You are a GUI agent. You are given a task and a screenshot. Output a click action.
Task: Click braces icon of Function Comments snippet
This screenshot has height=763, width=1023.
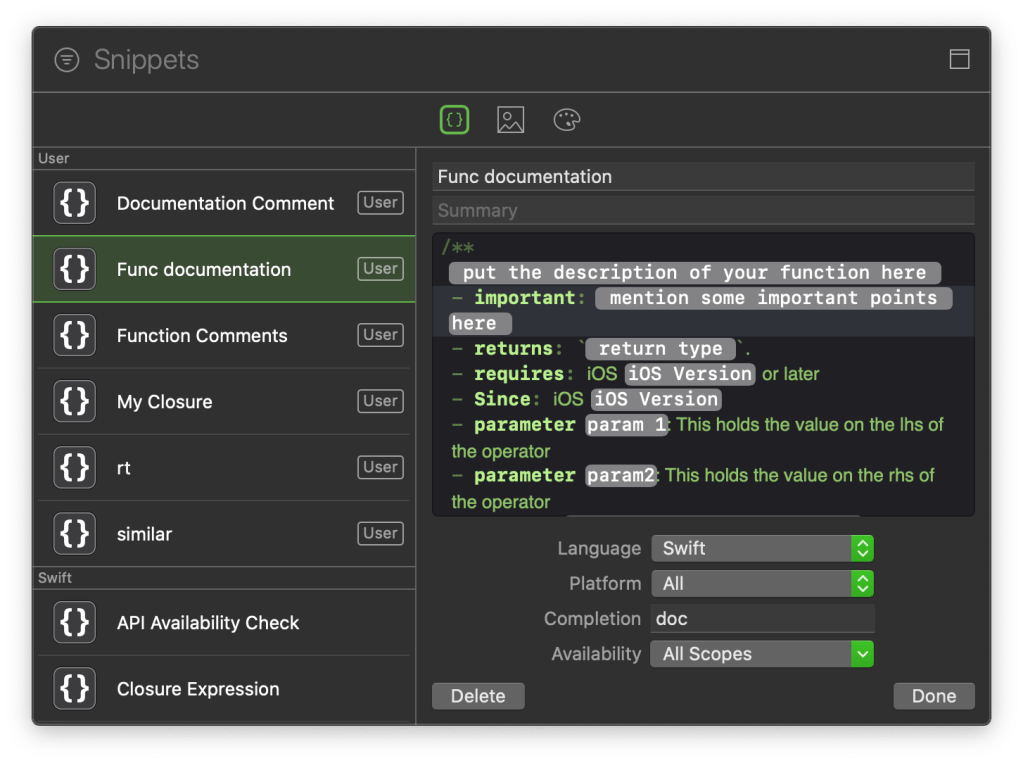(x=75, y=335)
